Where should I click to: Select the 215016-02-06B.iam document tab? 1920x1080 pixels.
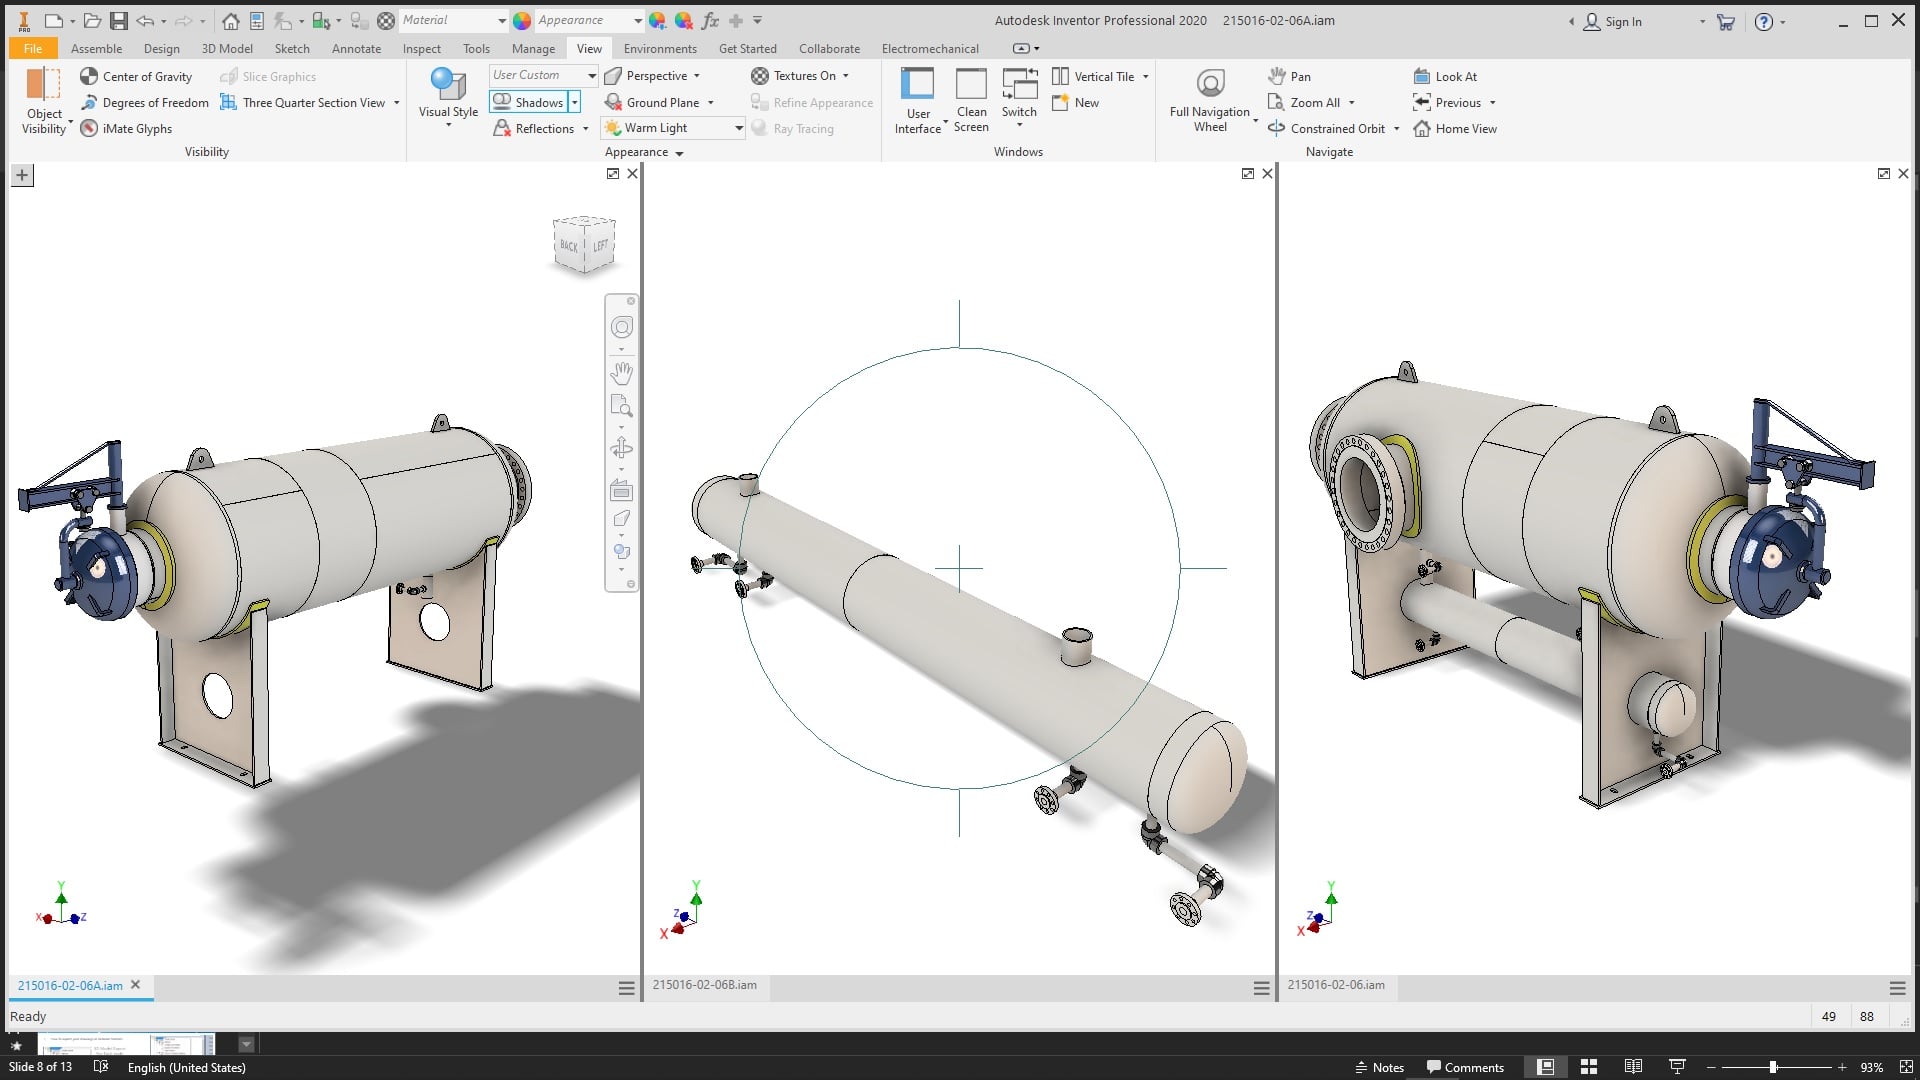(x=705, y=985)
